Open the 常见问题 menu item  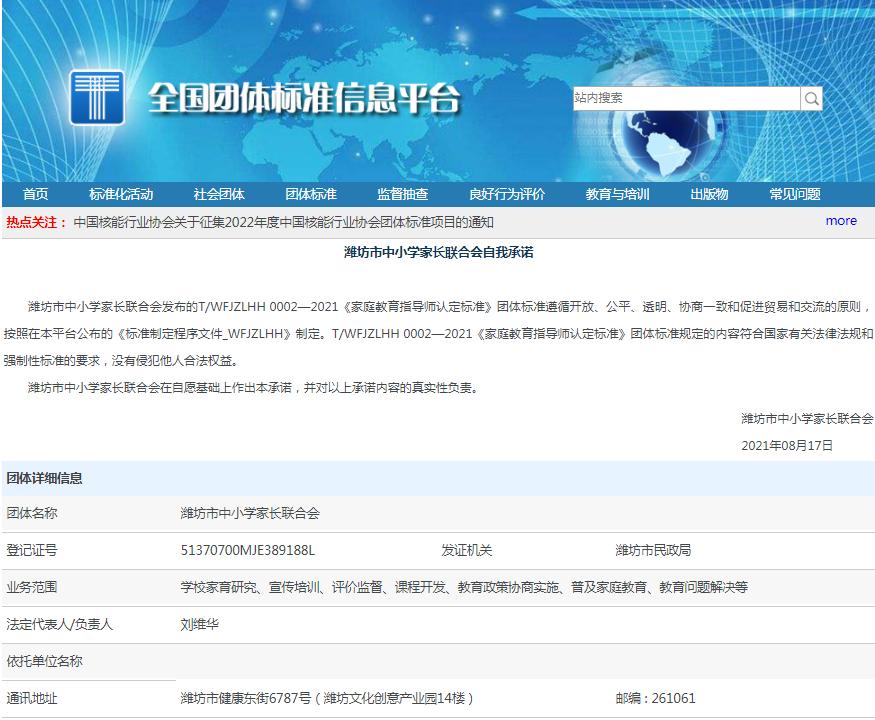(795, 194)
